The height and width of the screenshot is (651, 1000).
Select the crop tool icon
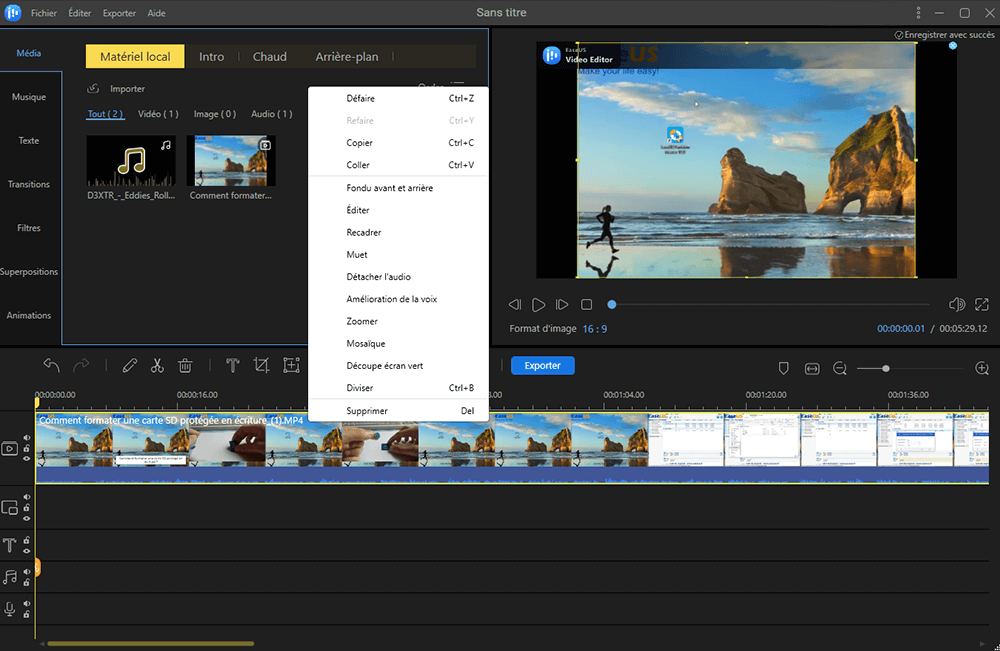pyautogui.click(x=261, y=365)
